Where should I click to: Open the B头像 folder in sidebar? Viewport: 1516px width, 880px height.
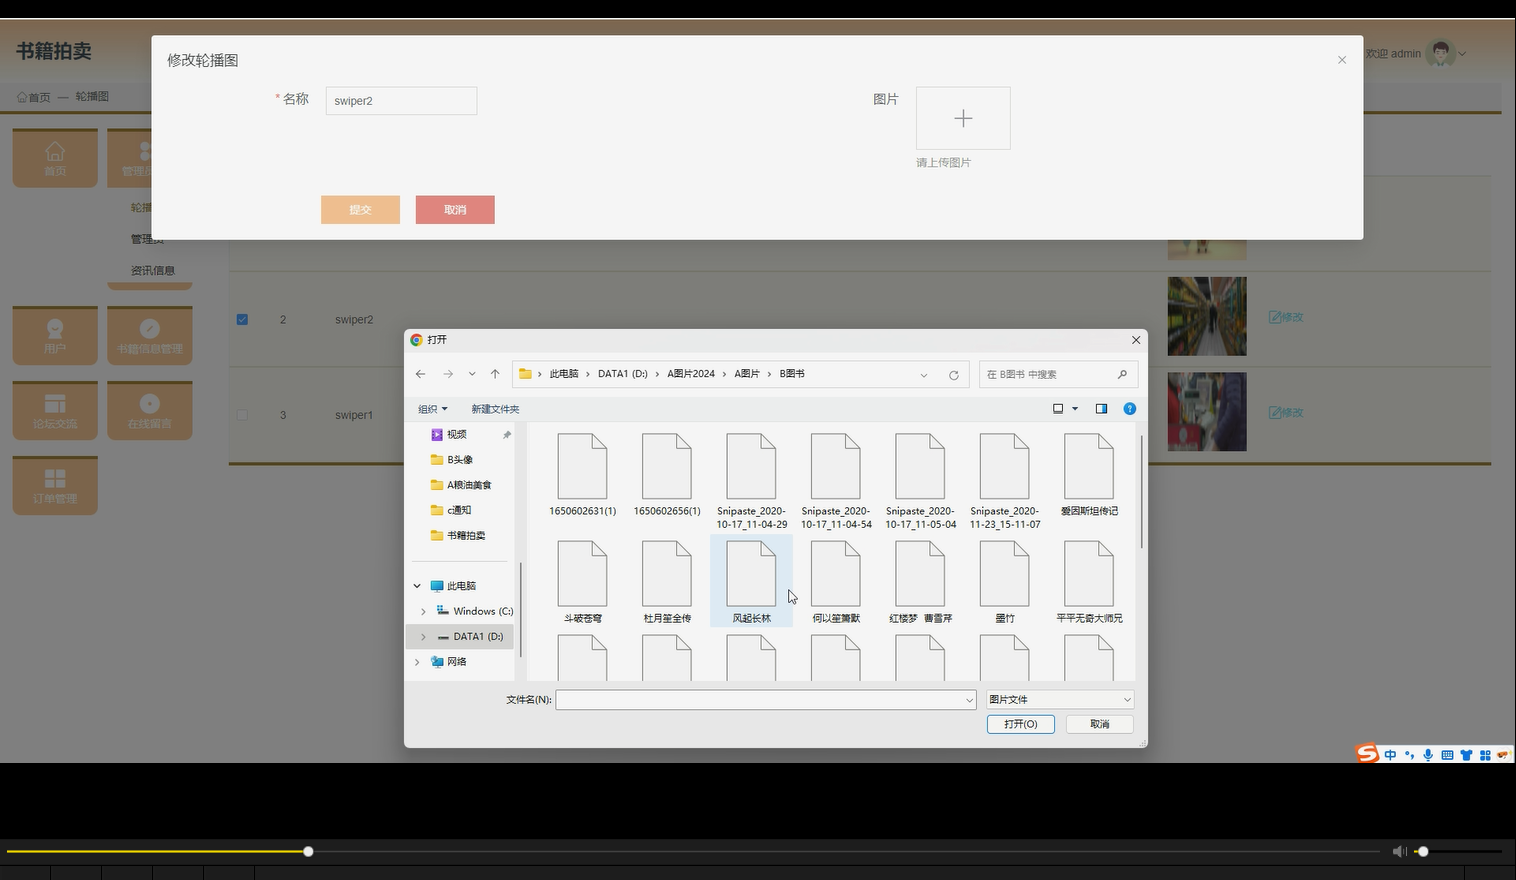[460, 460]
